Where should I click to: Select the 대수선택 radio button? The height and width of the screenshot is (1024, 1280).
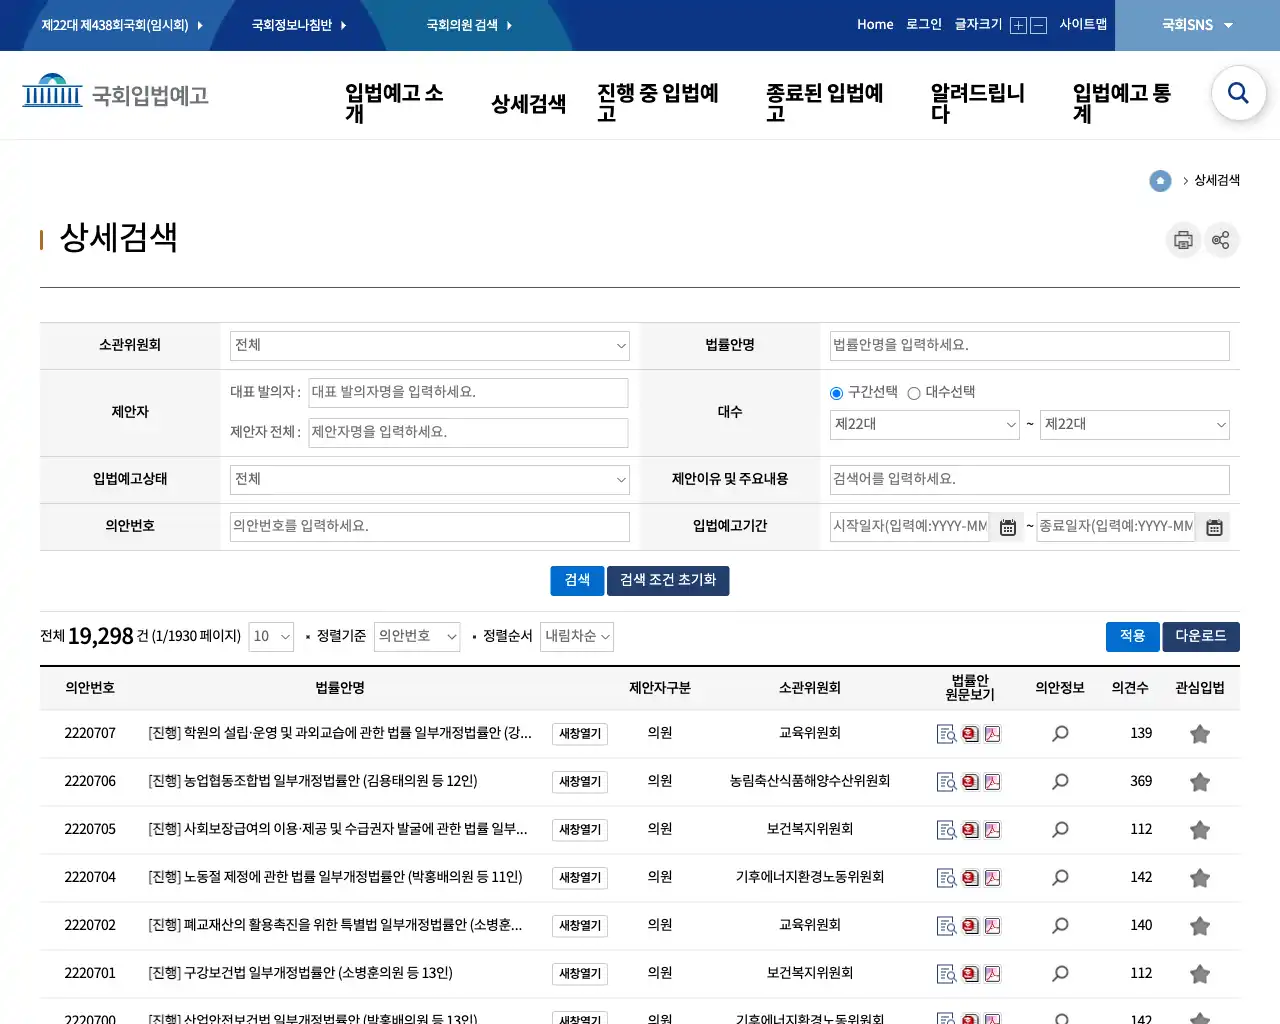[x=913, y=393]
